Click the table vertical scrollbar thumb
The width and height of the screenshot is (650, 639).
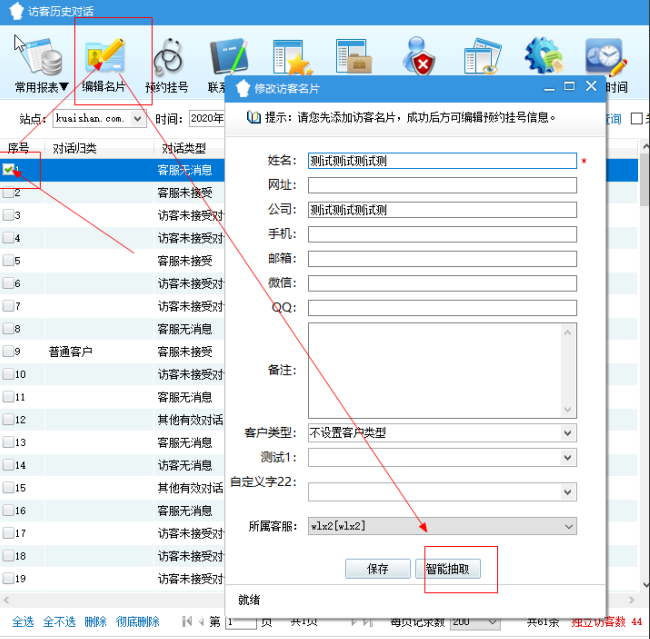(x=645, y=180)
